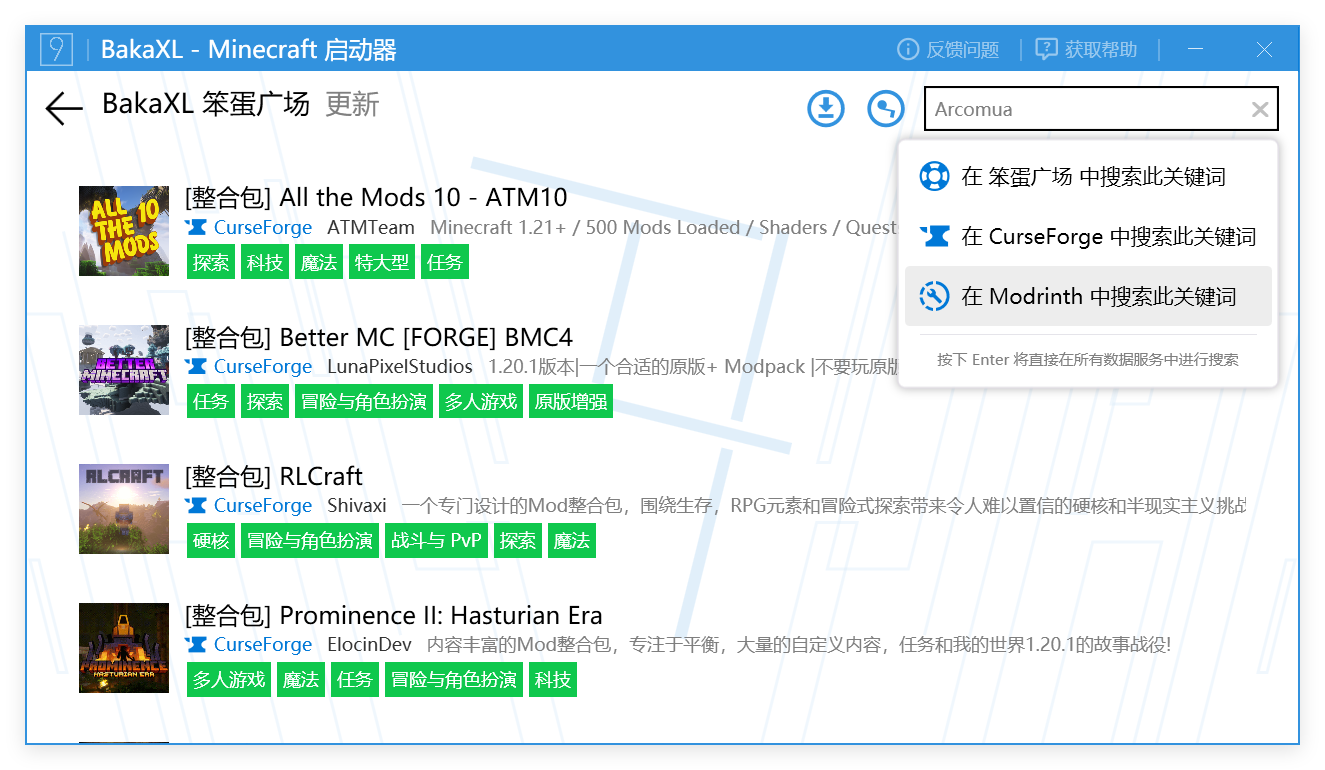Click title [整合包] All the Mods 10 - ATM10
Screen dimensions: 1325x770
click(376, 197)
